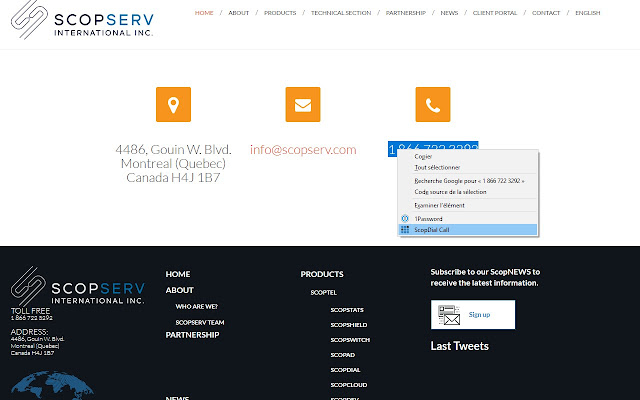This screenshot has width=640, height=400.
Task: Open the footer PRODUCTS link
Action: click(x=322, y=274)
